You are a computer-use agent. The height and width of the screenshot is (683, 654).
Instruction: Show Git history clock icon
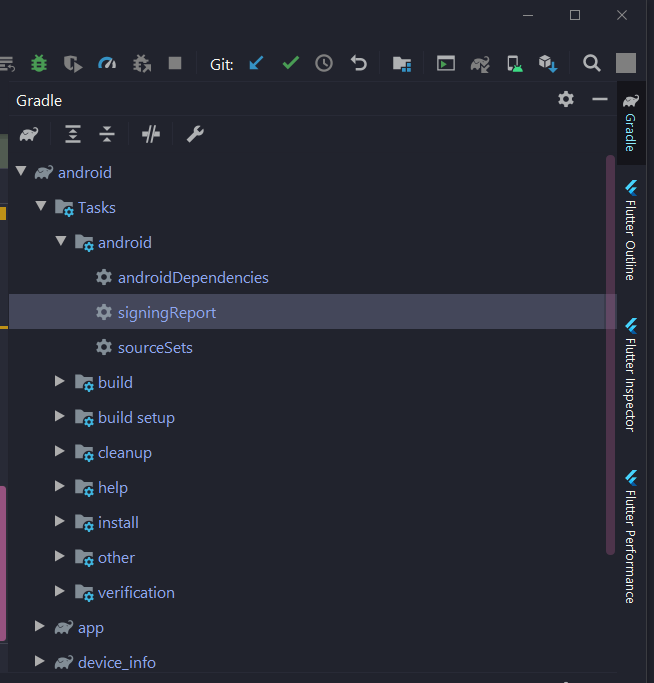[x=324, y=63]
